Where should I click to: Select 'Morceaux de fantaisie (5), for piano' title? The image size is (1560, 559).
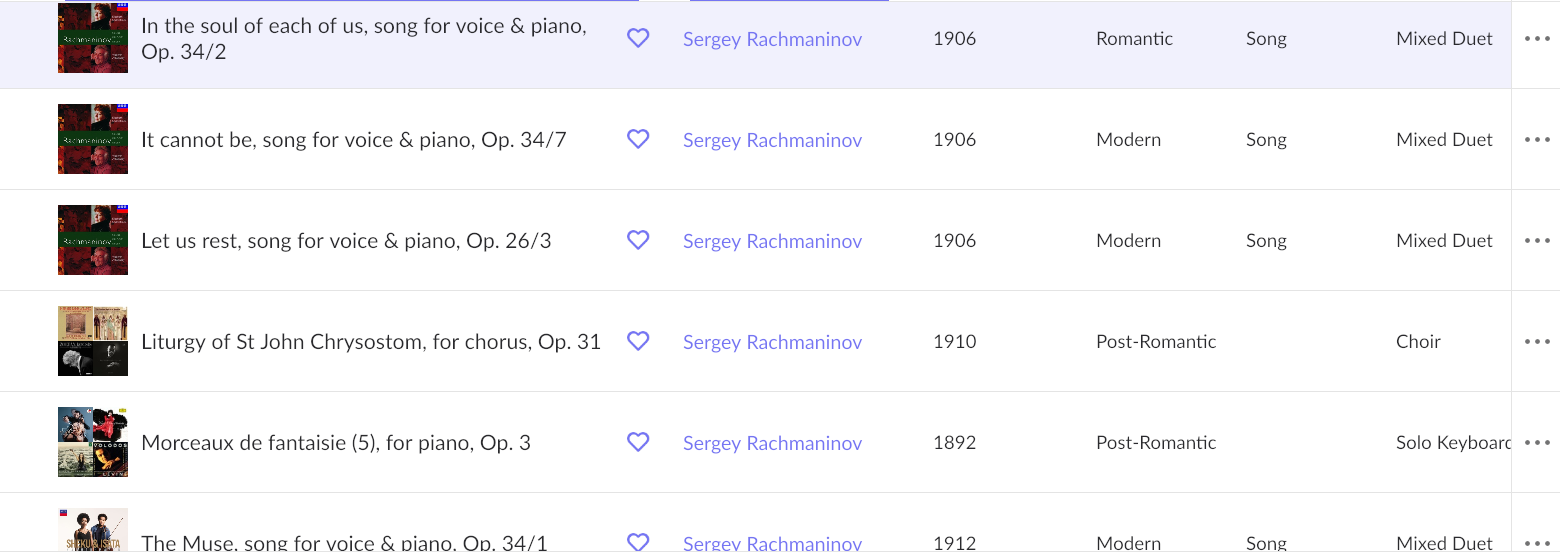(336, 443)
